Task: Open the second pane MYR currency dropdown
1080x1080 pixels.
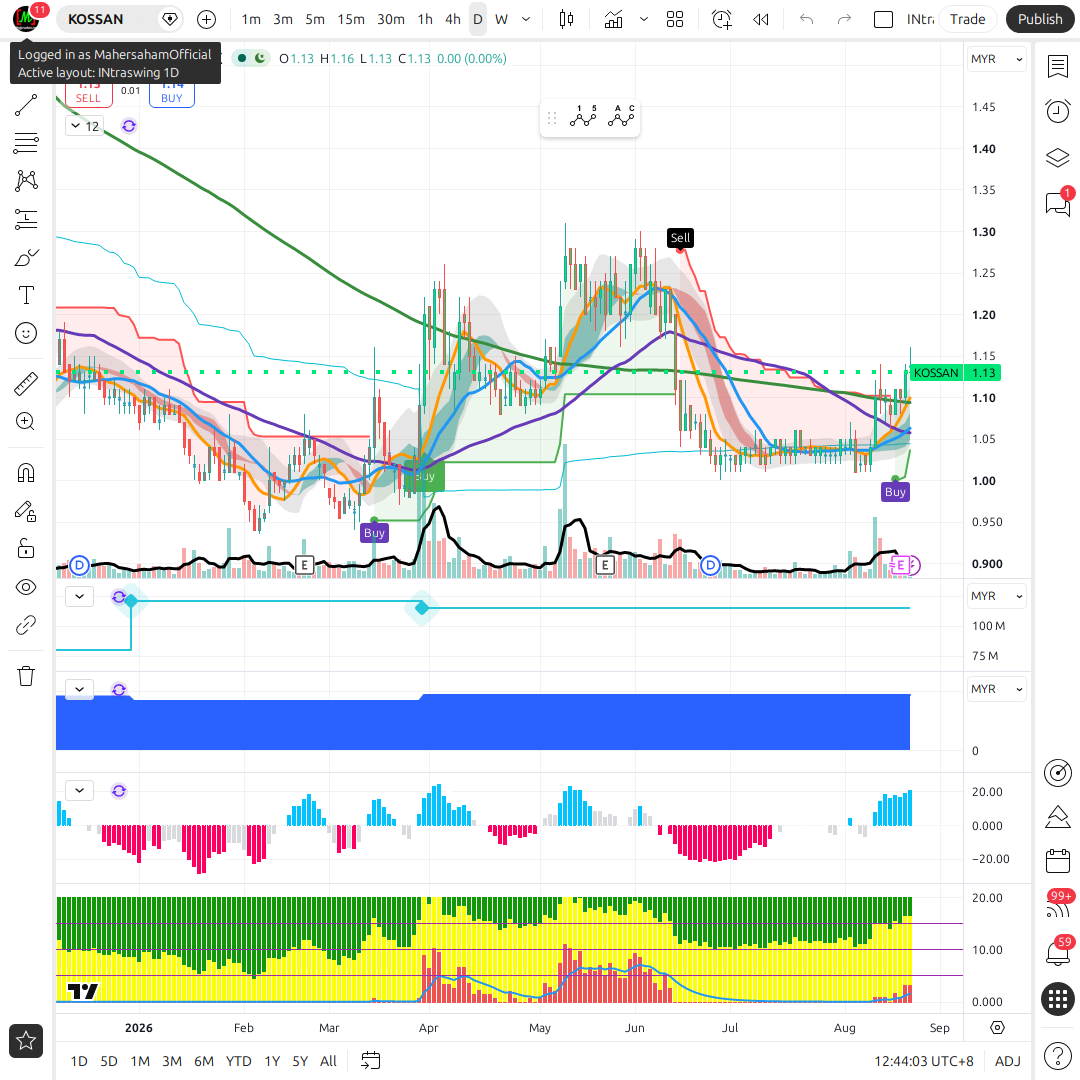Action: pos(997,596)
